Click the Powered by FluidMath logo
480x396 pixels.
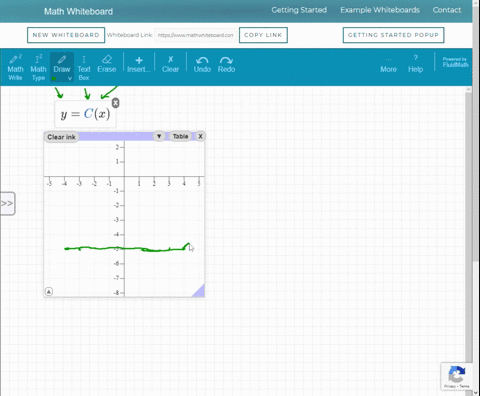point(455,62)
